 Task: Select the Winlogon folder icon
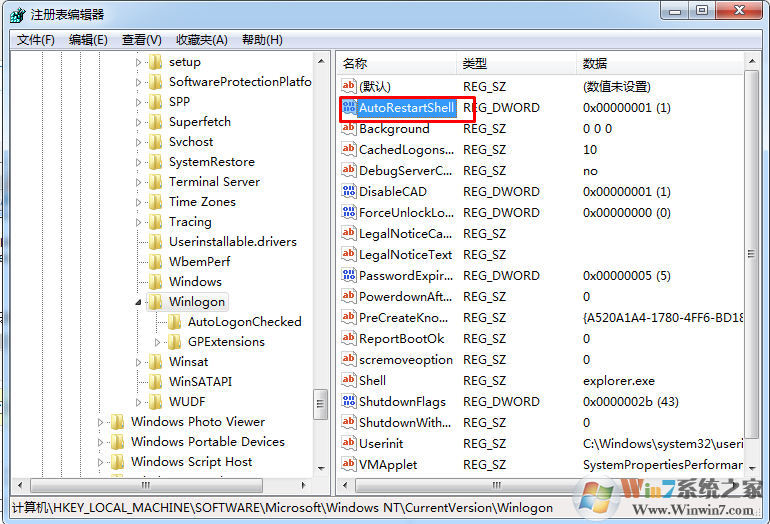155,302
